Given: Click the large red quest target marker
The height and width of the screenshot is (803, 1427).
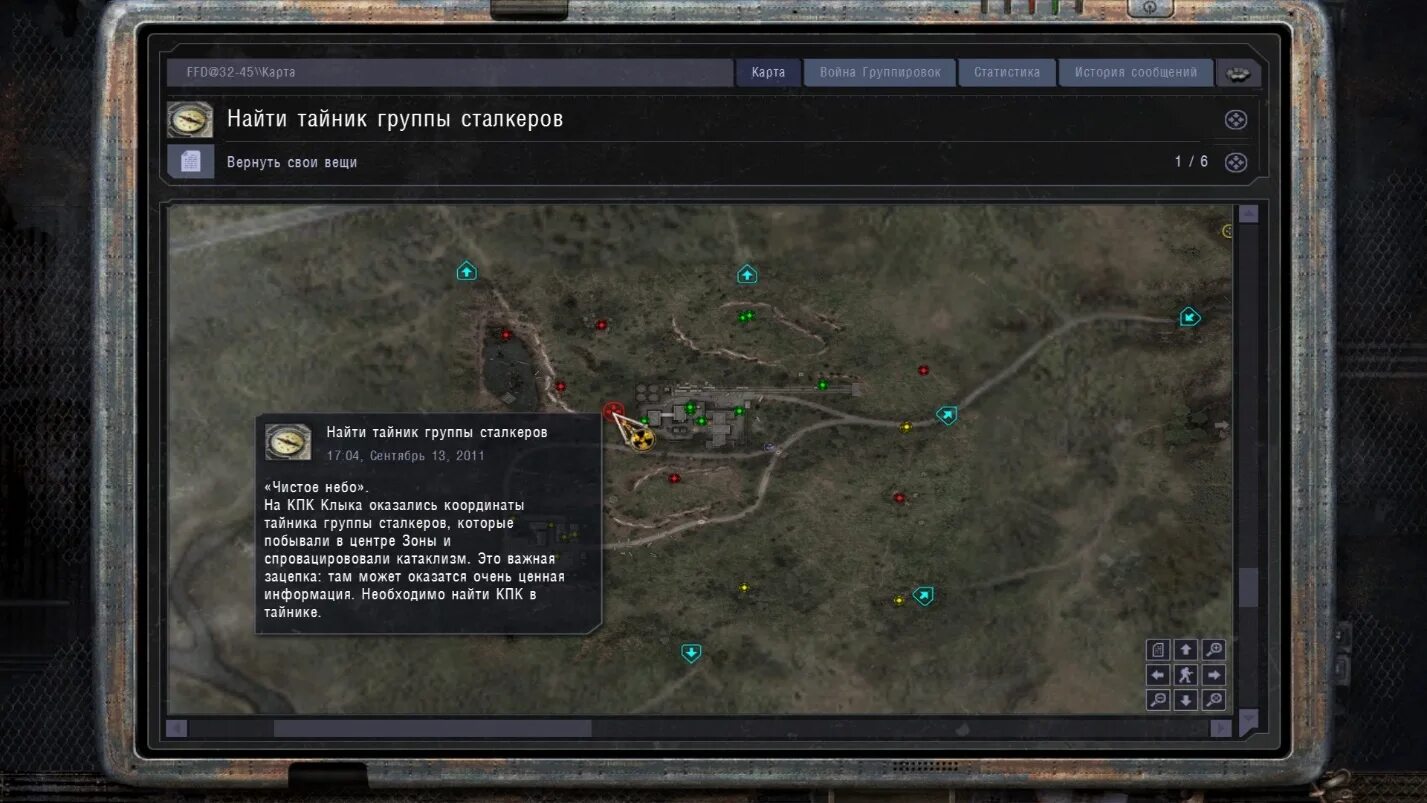Looking at the screenshot, I should click(614, 410).
